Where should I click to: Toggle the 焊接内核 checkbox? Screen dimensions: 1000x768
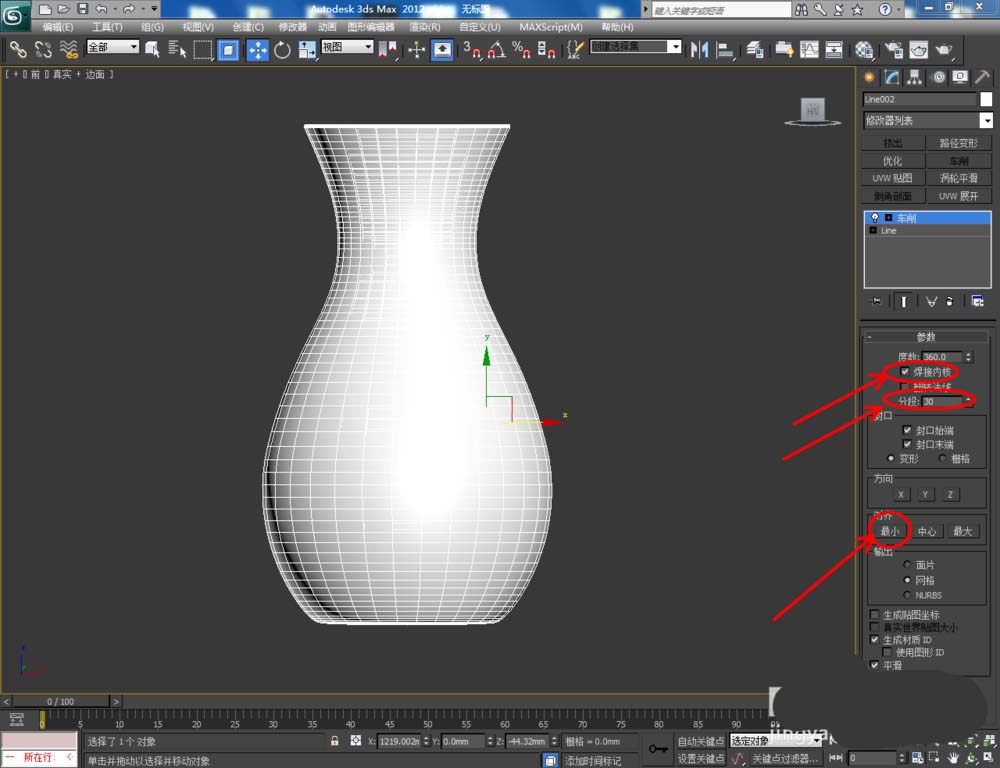click(x=905, y=371)
